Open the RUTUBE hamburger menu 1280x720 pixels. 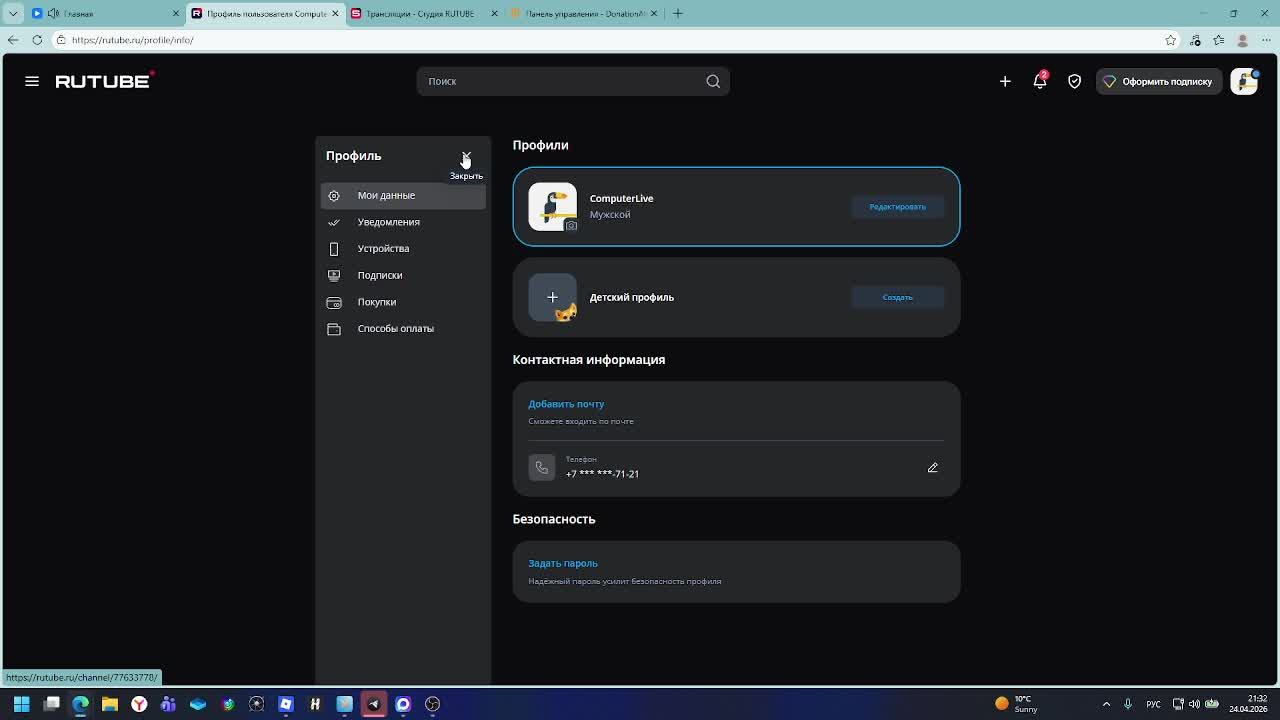pos(32,81)
